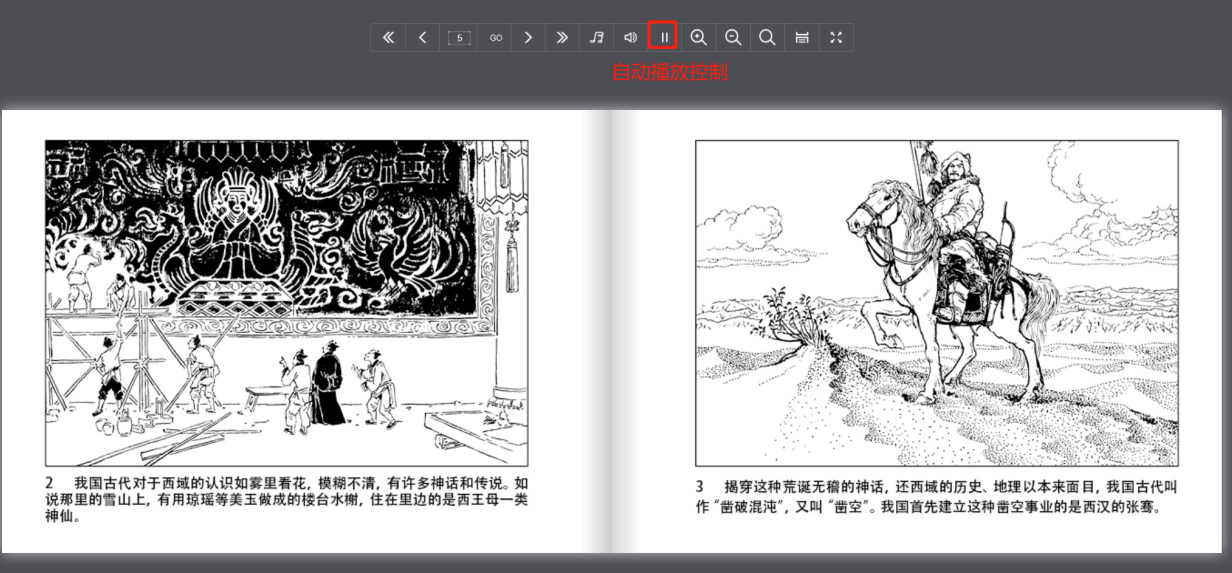The image size is (1232, 573).
Task: Pause the auto-play
Action: point(664,38)
